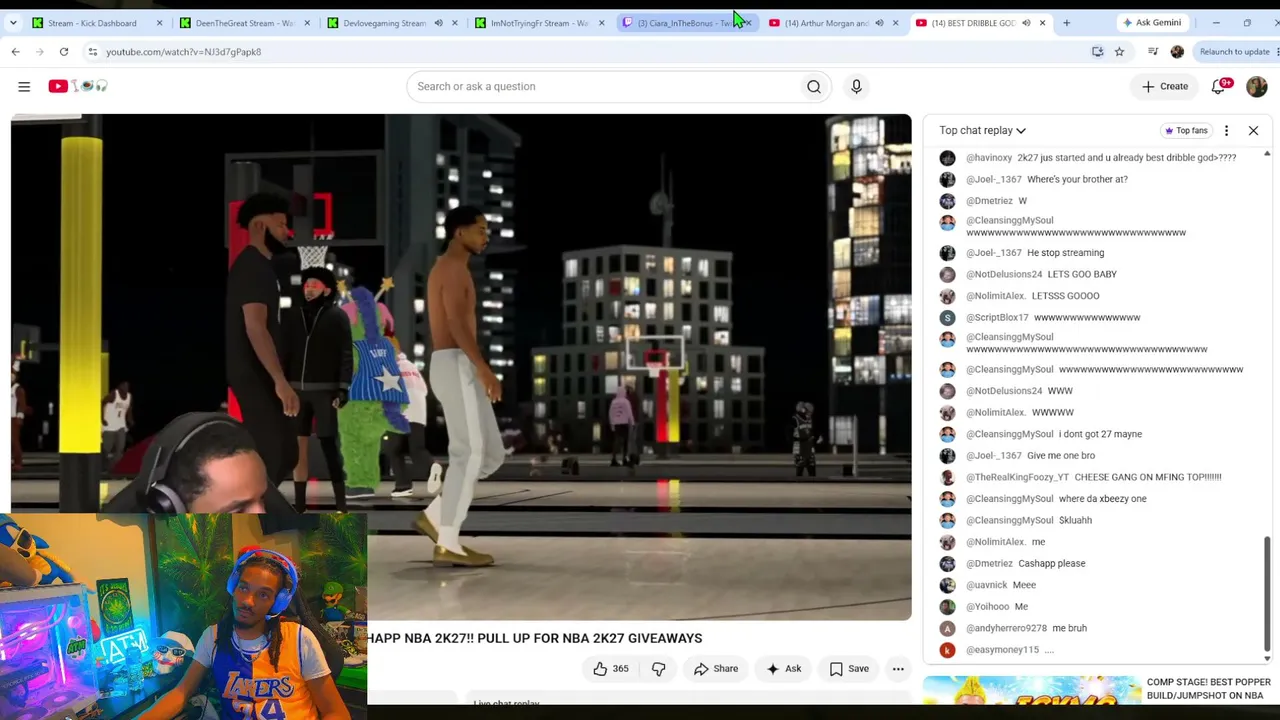Go back to the previous page
The image size is (1280, 720).
click(15, 52)
